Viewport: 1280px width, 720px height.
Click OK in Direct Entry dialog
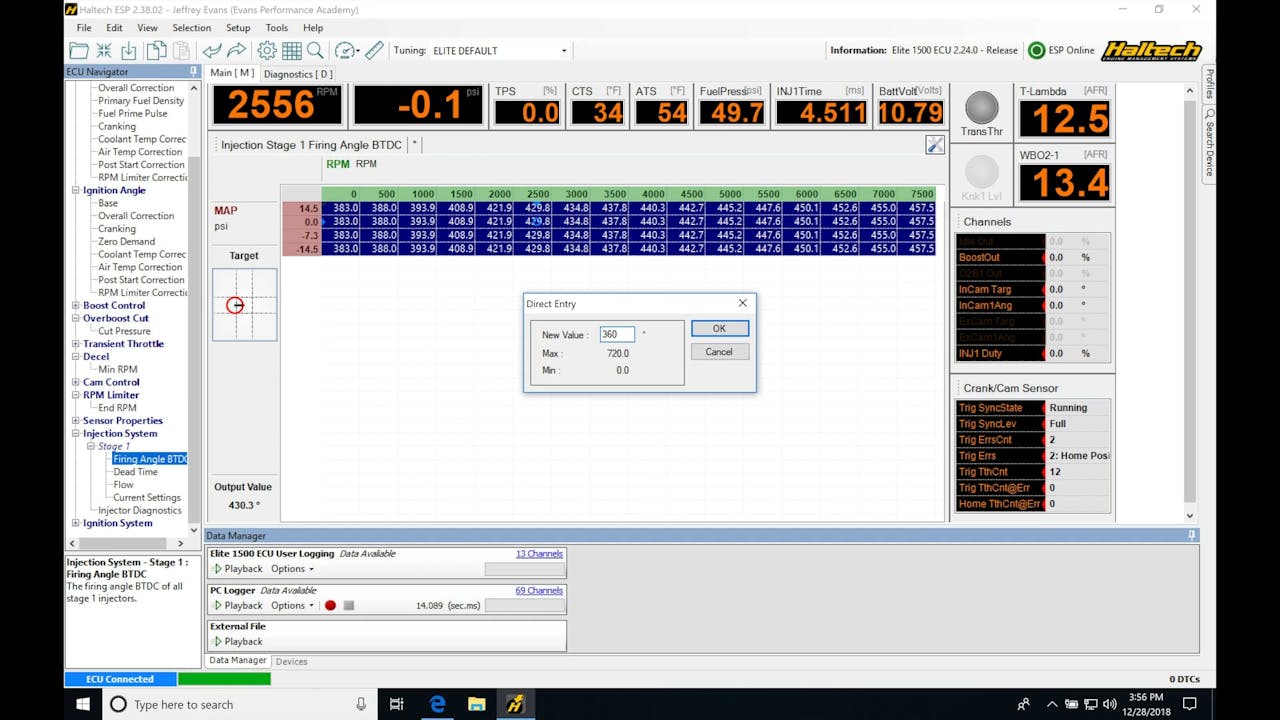719,329
